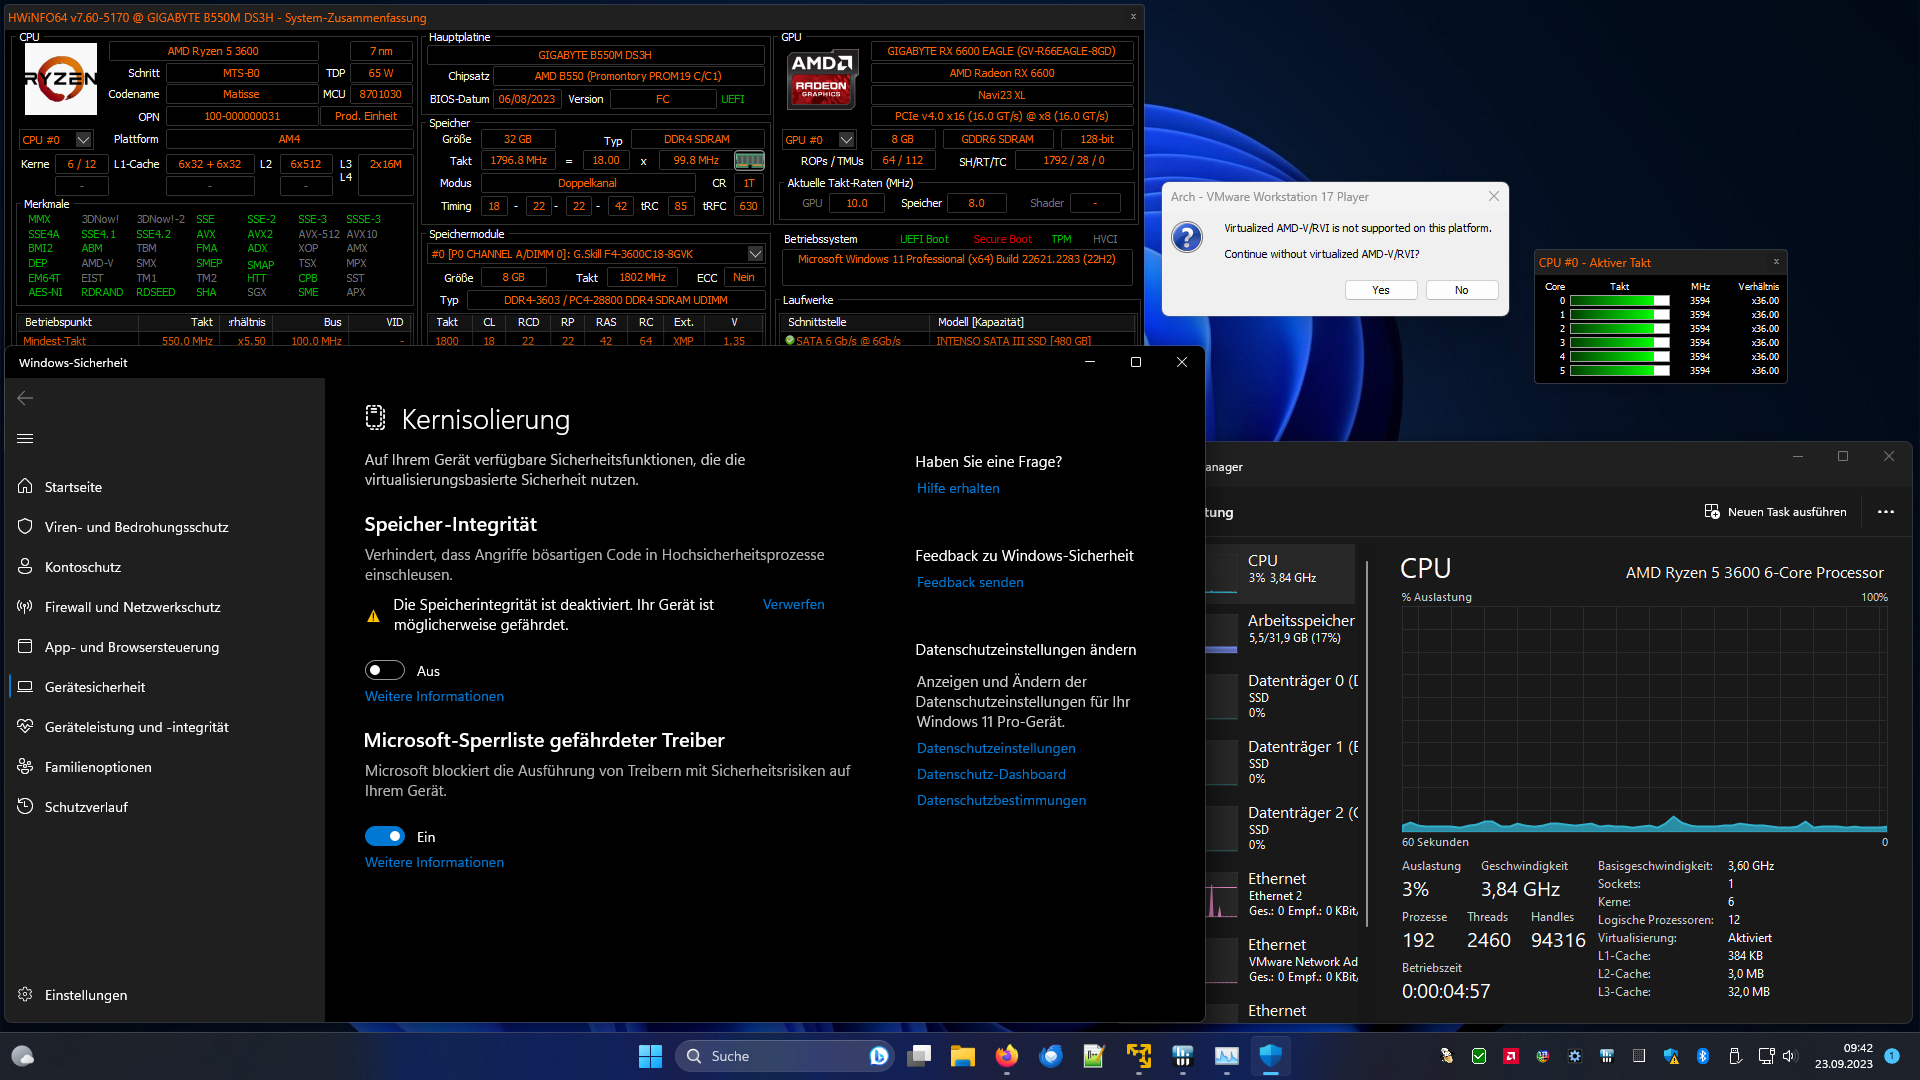1920x1080 pixels.
Task: Select Datenträger 1 in Task Manager
Action: (1280, 762)
